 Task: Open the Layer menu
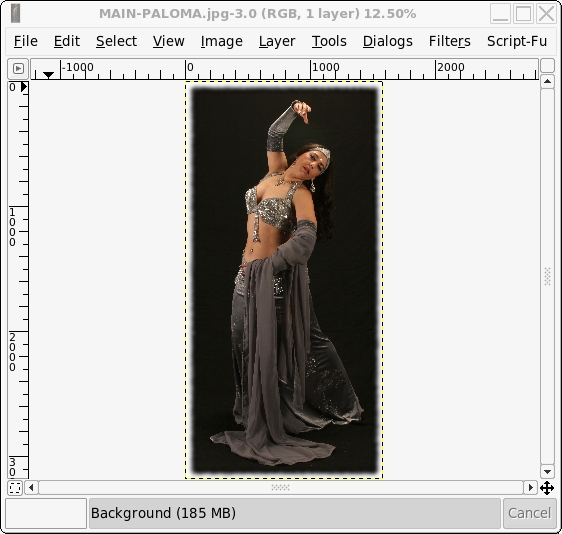277,42
